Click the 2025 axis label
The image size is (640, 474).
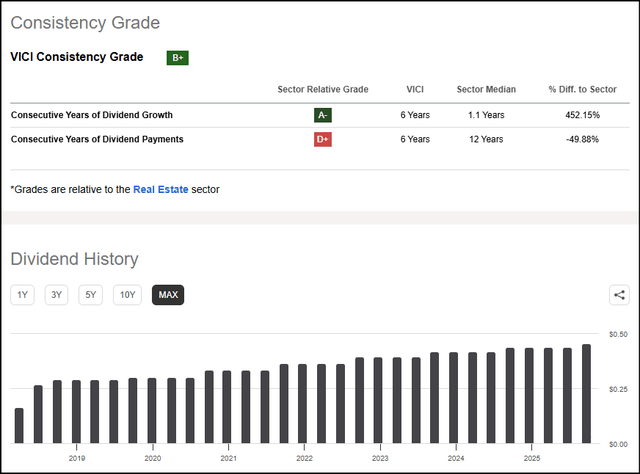(x=532, y=458)
